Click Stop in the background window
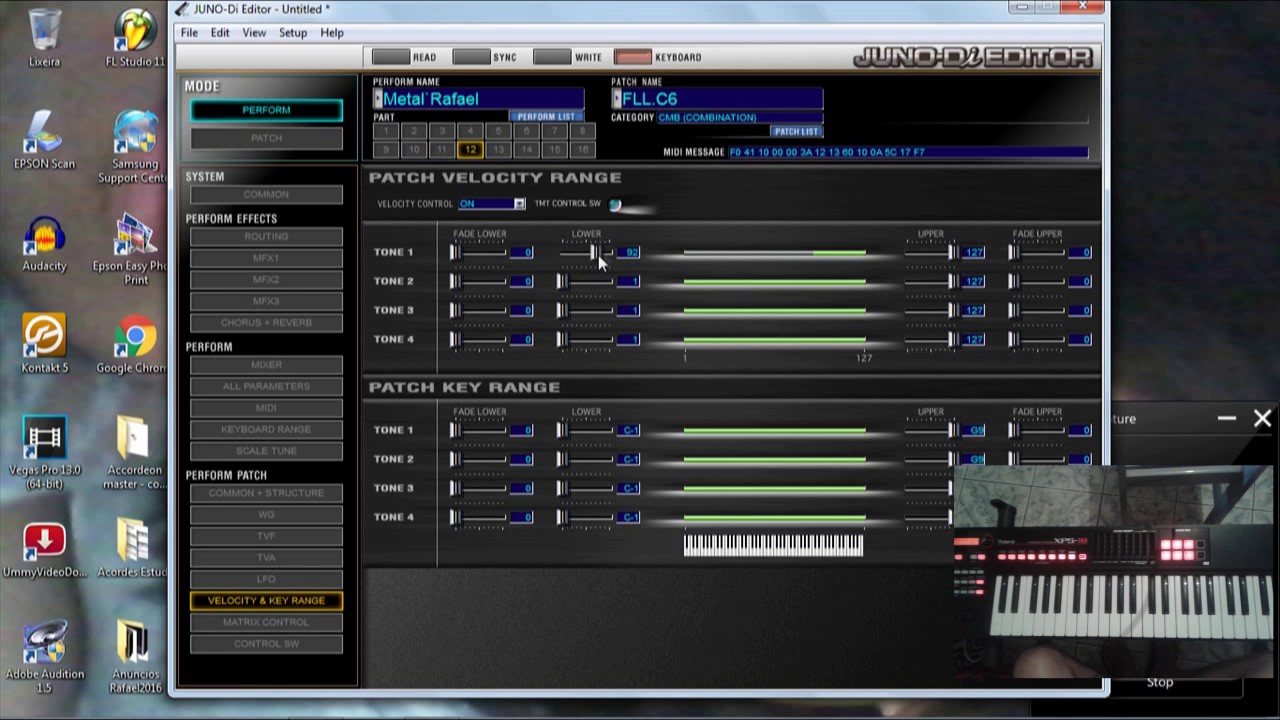This screenshot has height=720, width=1280. 1160,682
